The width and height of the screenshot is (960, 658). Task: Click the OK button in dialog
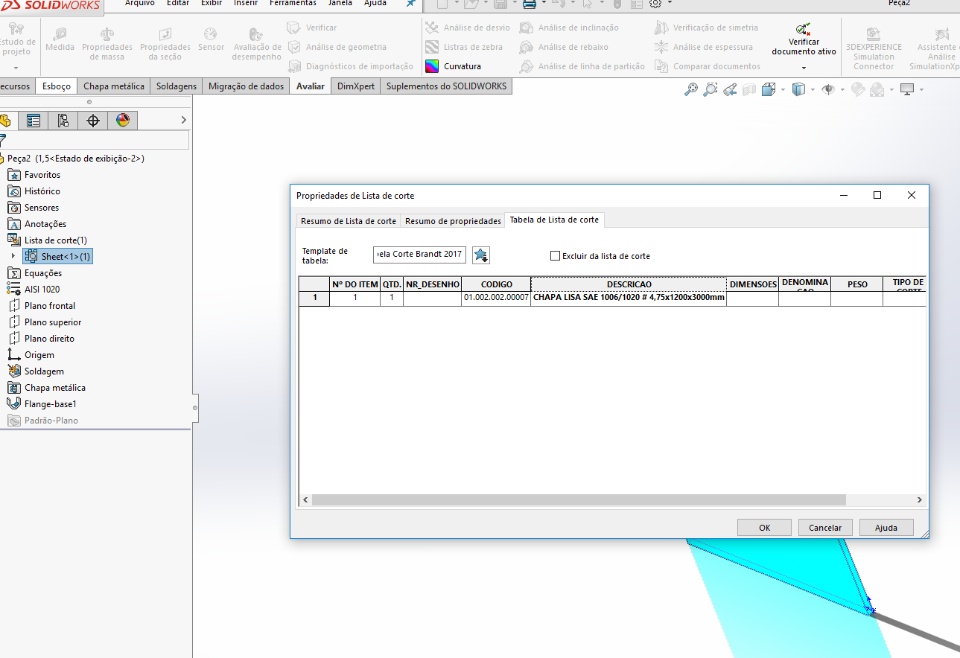click(x=764, y=528)
